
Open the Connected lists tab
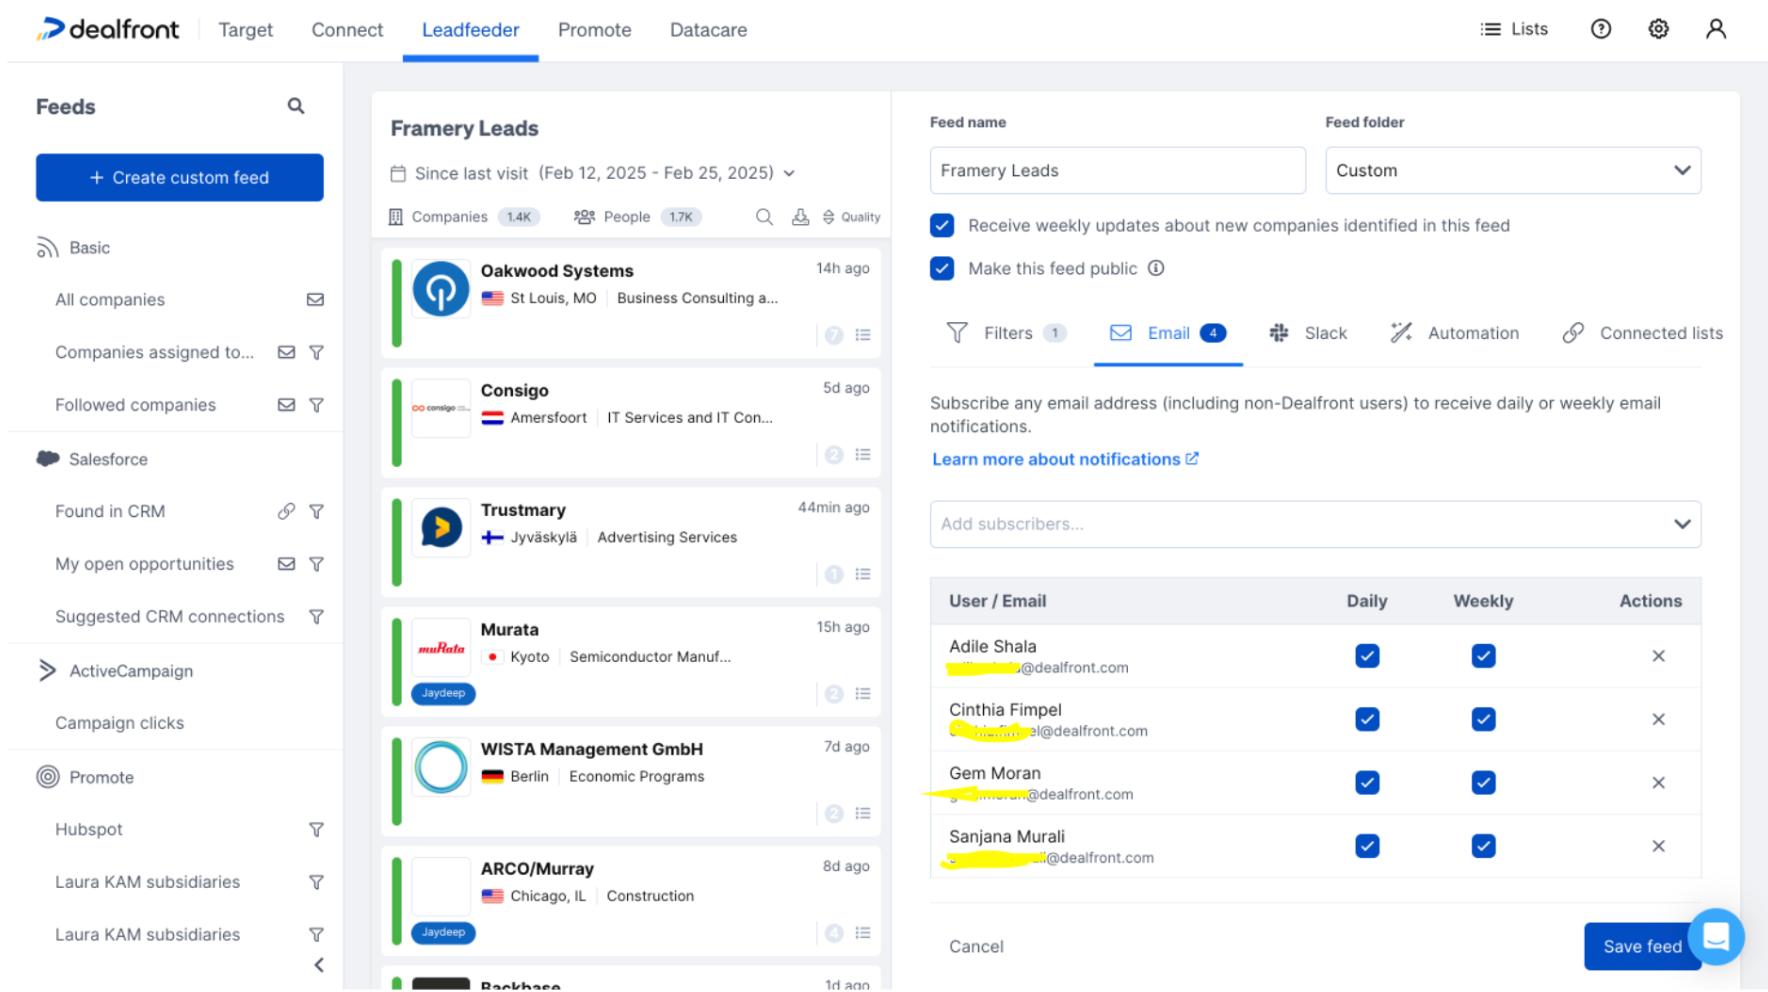click(x=1642, y=333)
